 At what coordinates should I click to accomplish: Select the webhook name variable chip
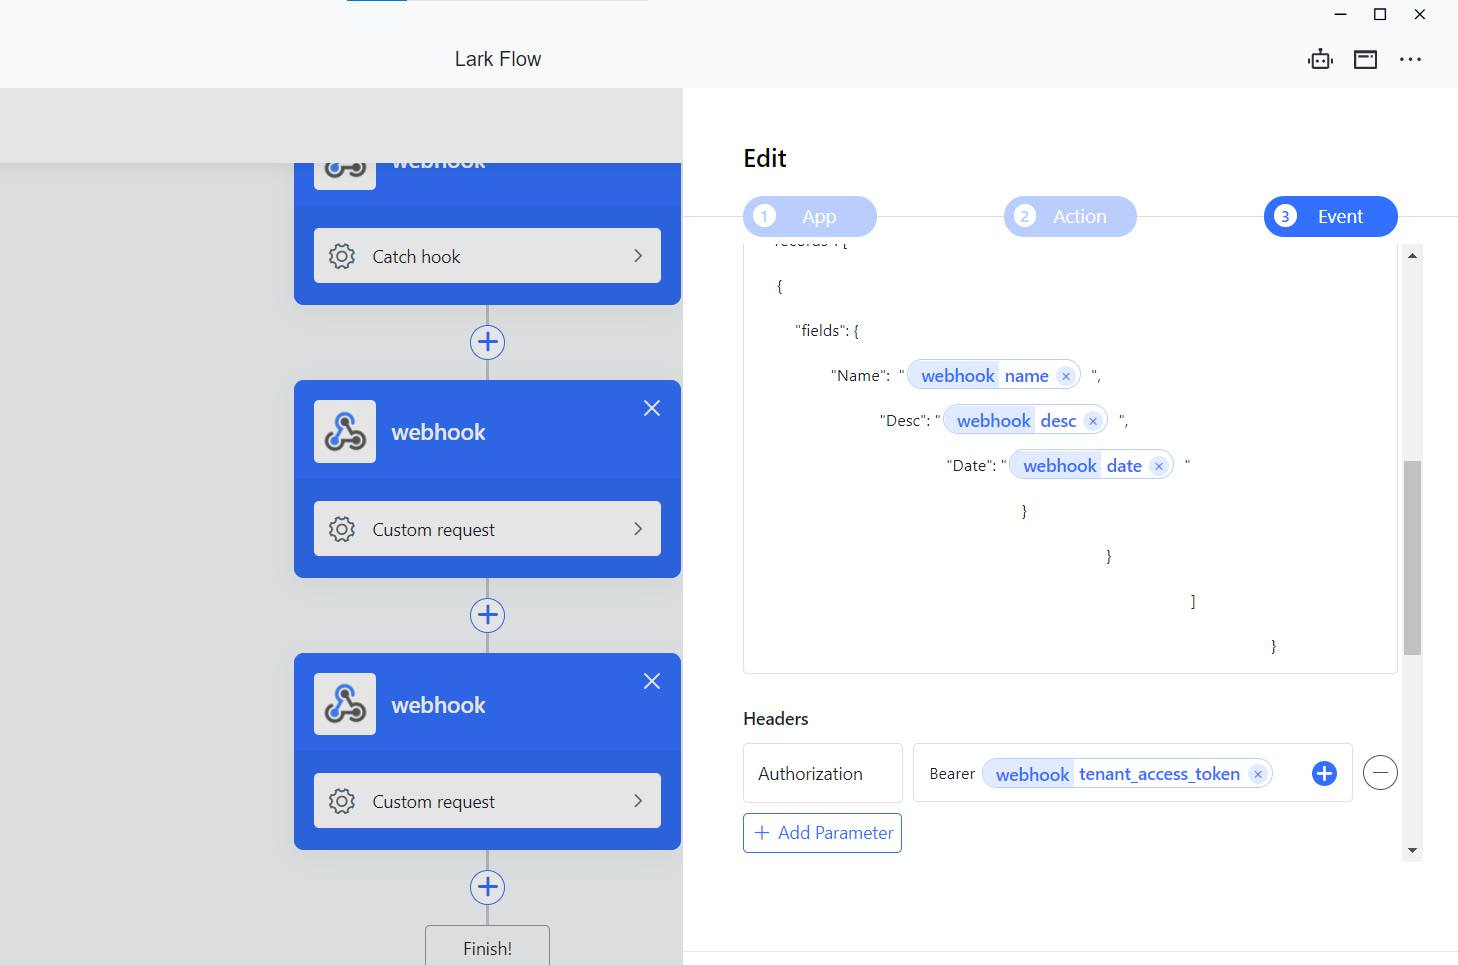click(x=993, y=376)
